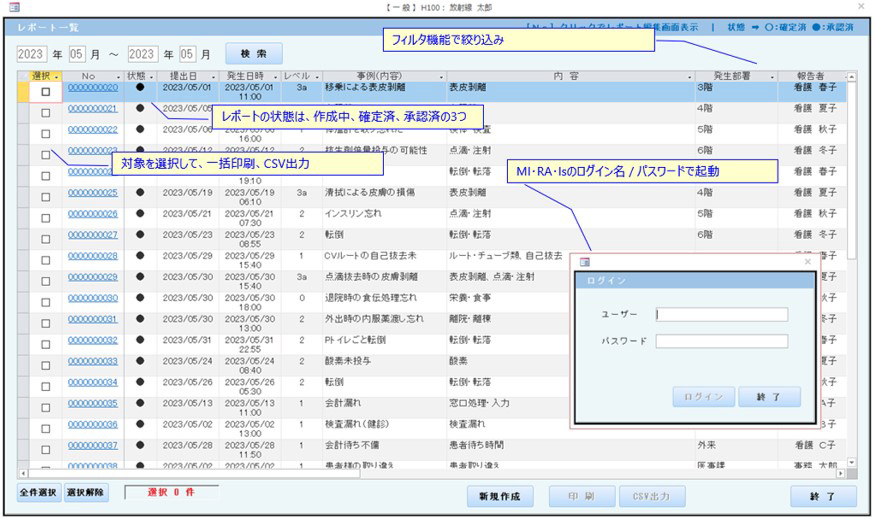
Task: Click row selector of first record
Action: (24, 91)
